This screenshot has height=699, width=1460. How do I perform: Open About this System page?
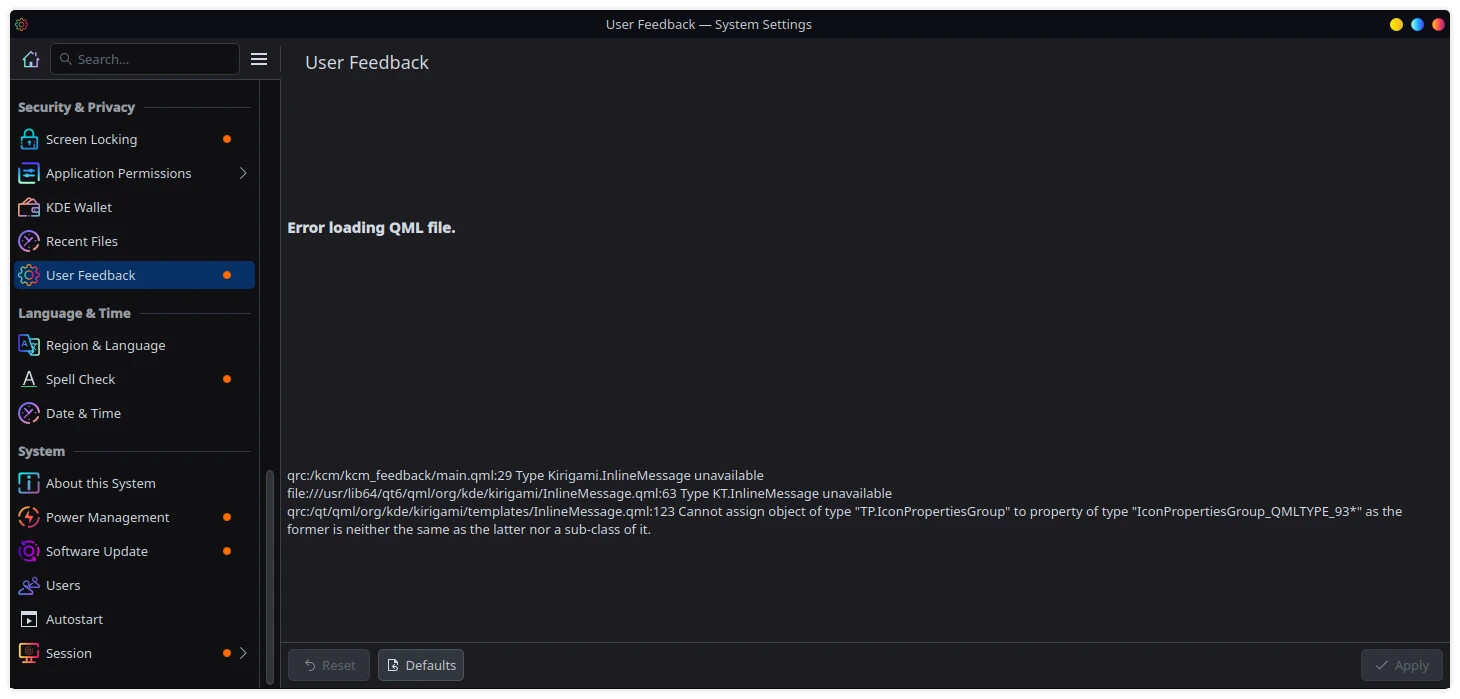[x=100, y=483]
